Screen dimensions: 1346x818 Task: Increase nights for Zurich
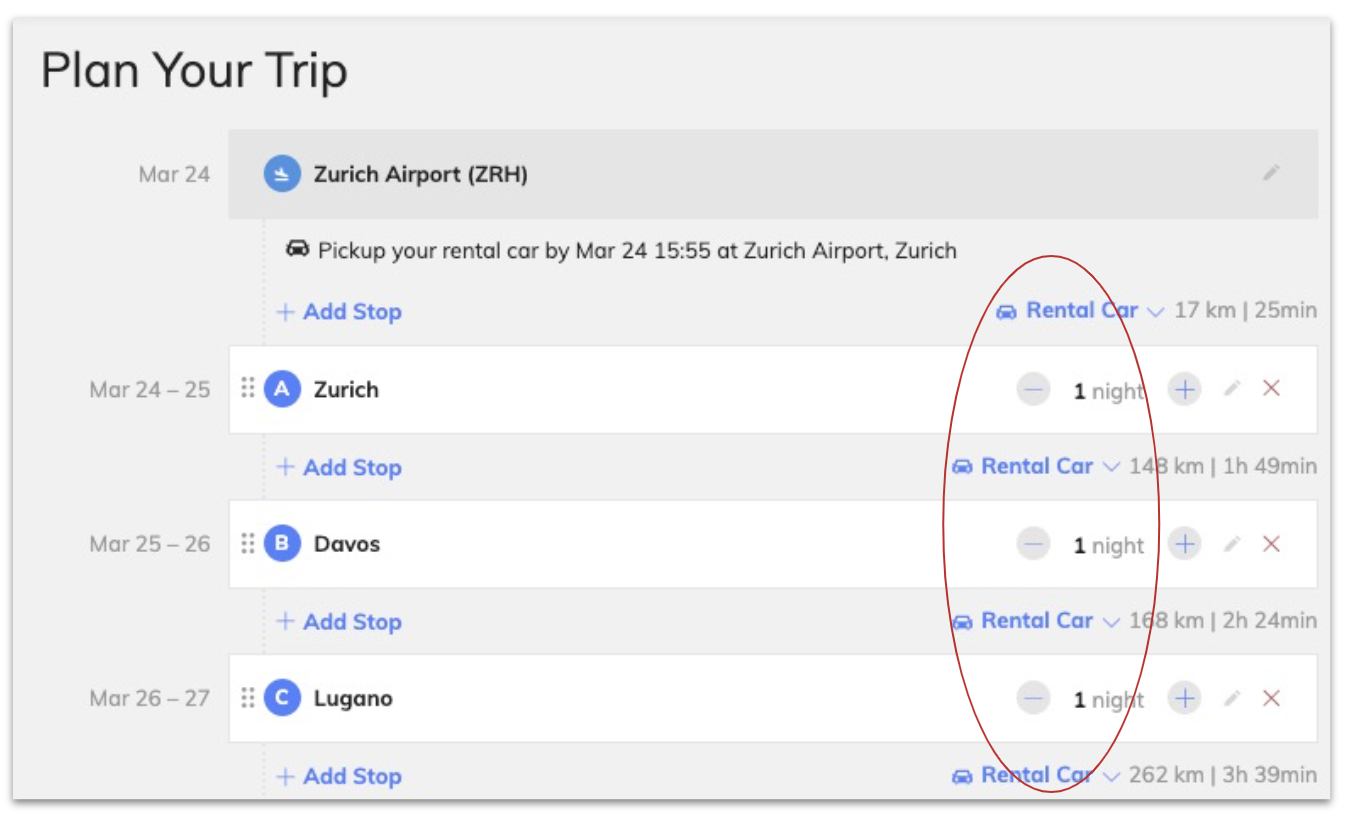click(x=1184, y=389)
